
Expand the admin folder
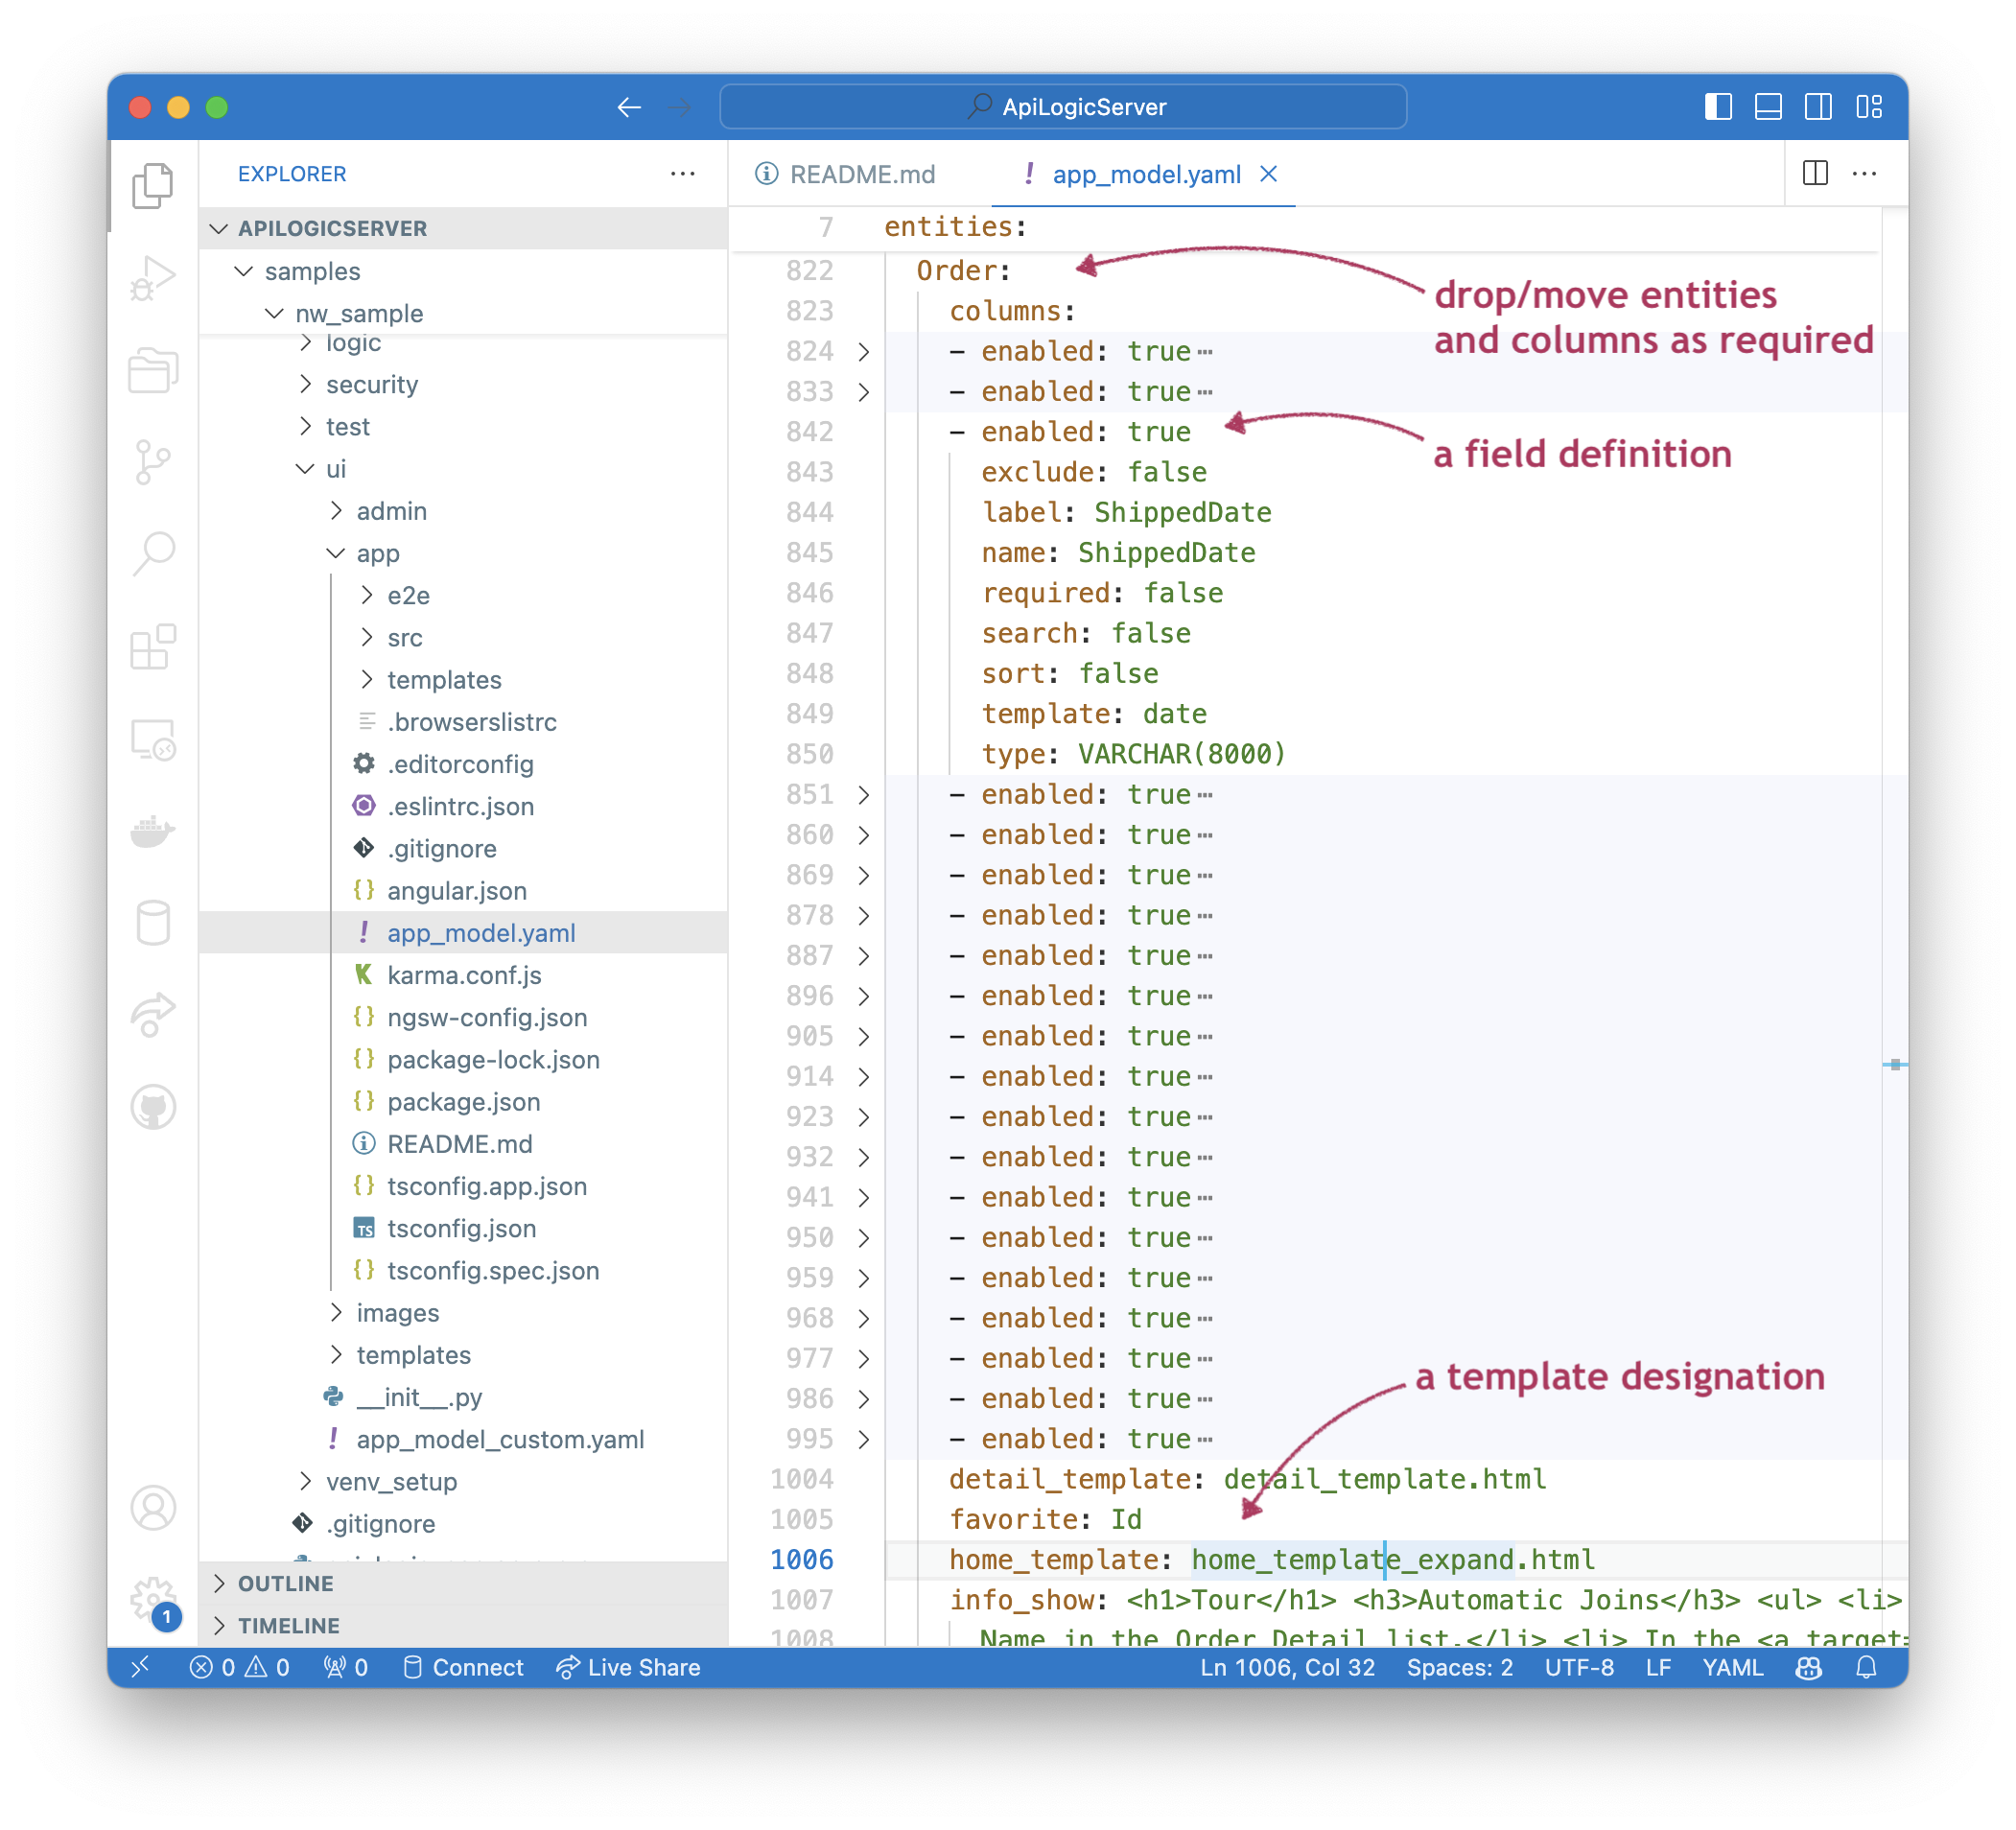coord(463,511)
